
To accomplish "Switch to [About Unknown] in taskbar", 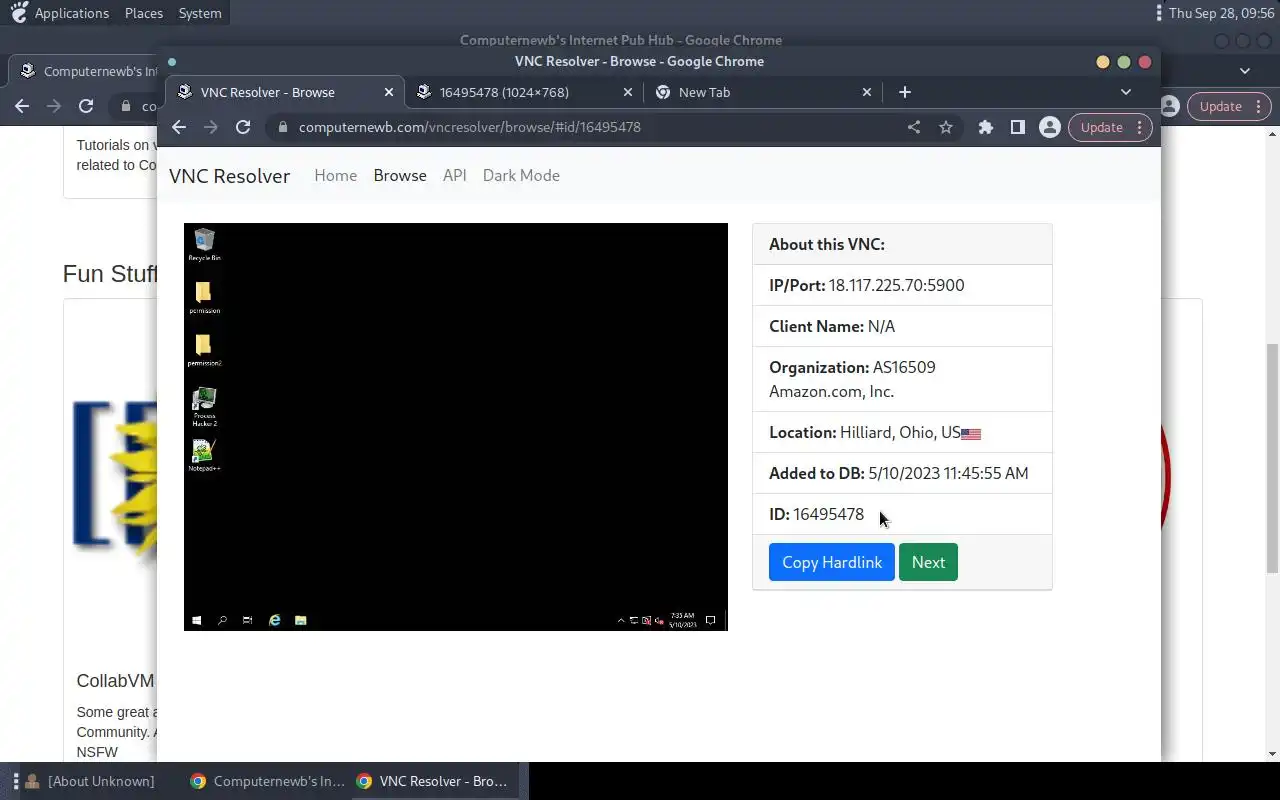I will pos(91,781).
